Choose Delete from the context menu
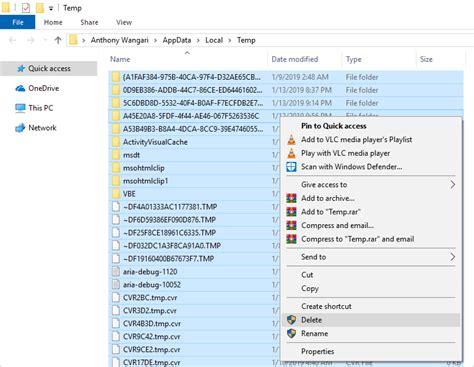 tap(371, 320)
